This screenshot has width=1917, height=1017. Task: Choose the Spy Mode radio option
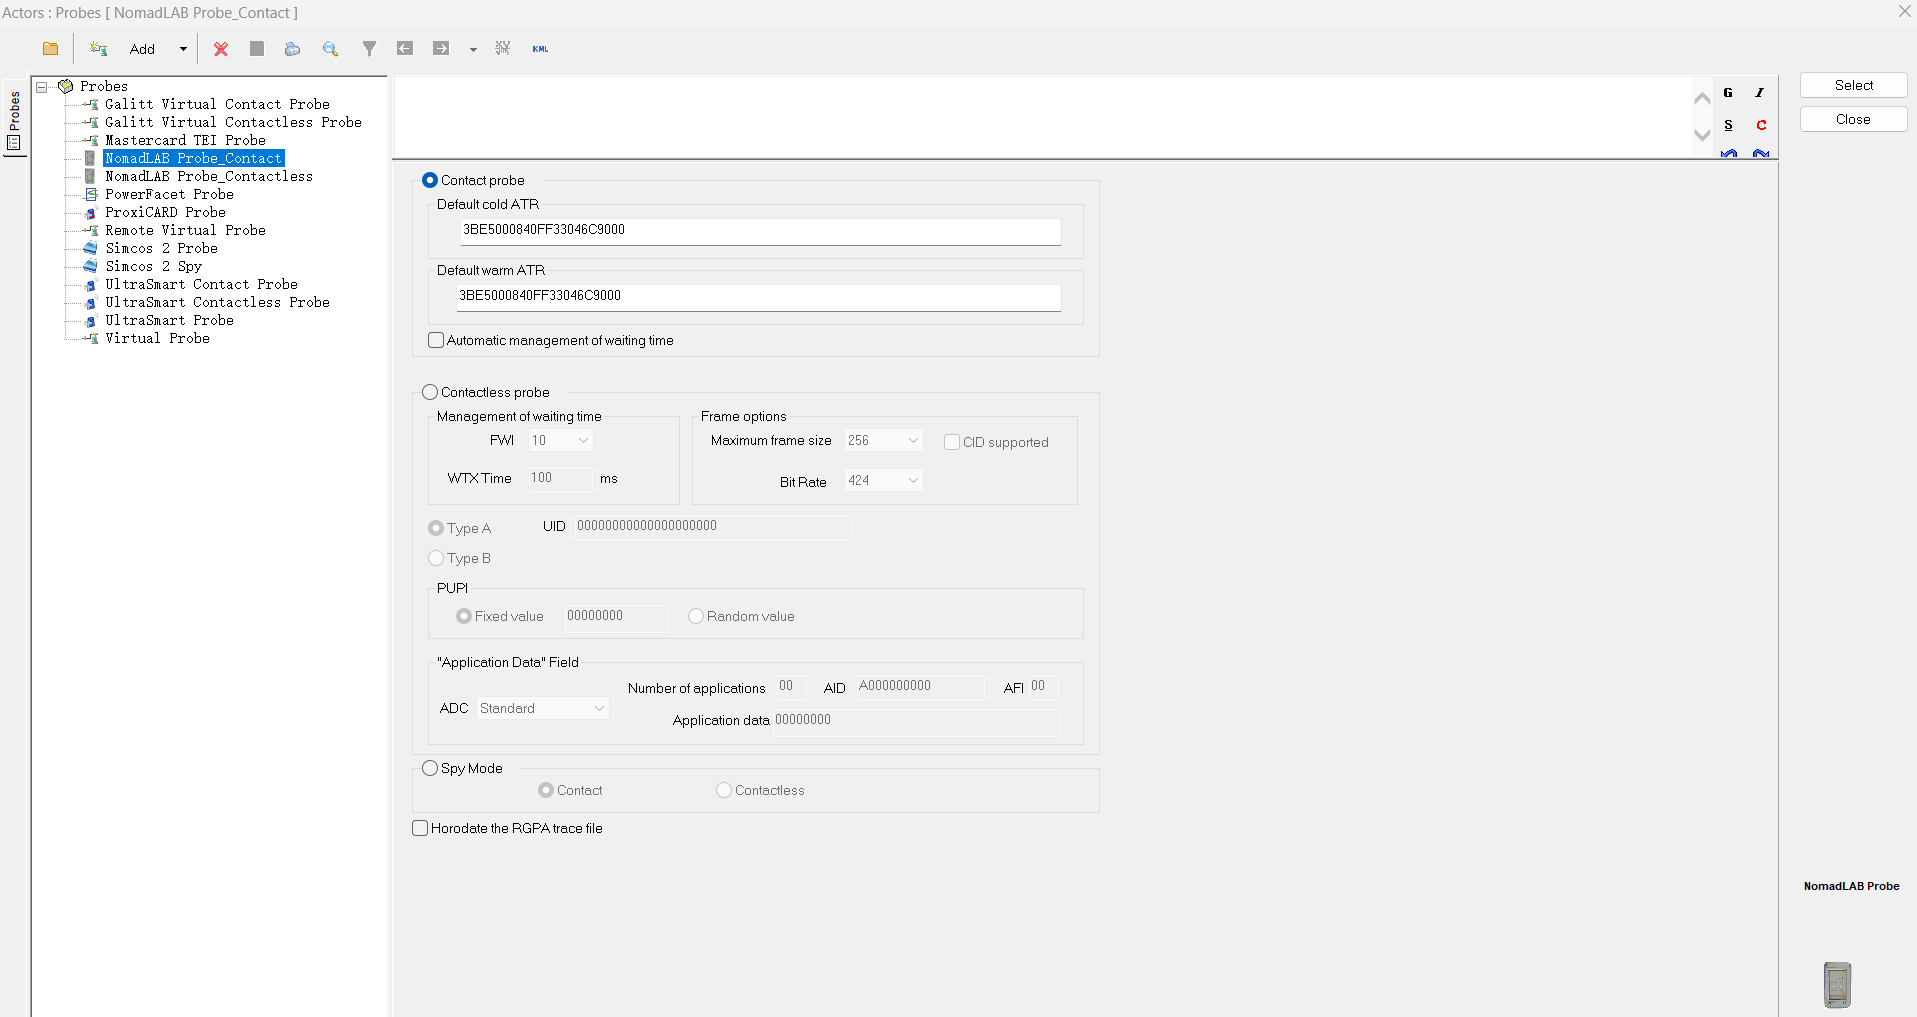(x=430, y=768)
